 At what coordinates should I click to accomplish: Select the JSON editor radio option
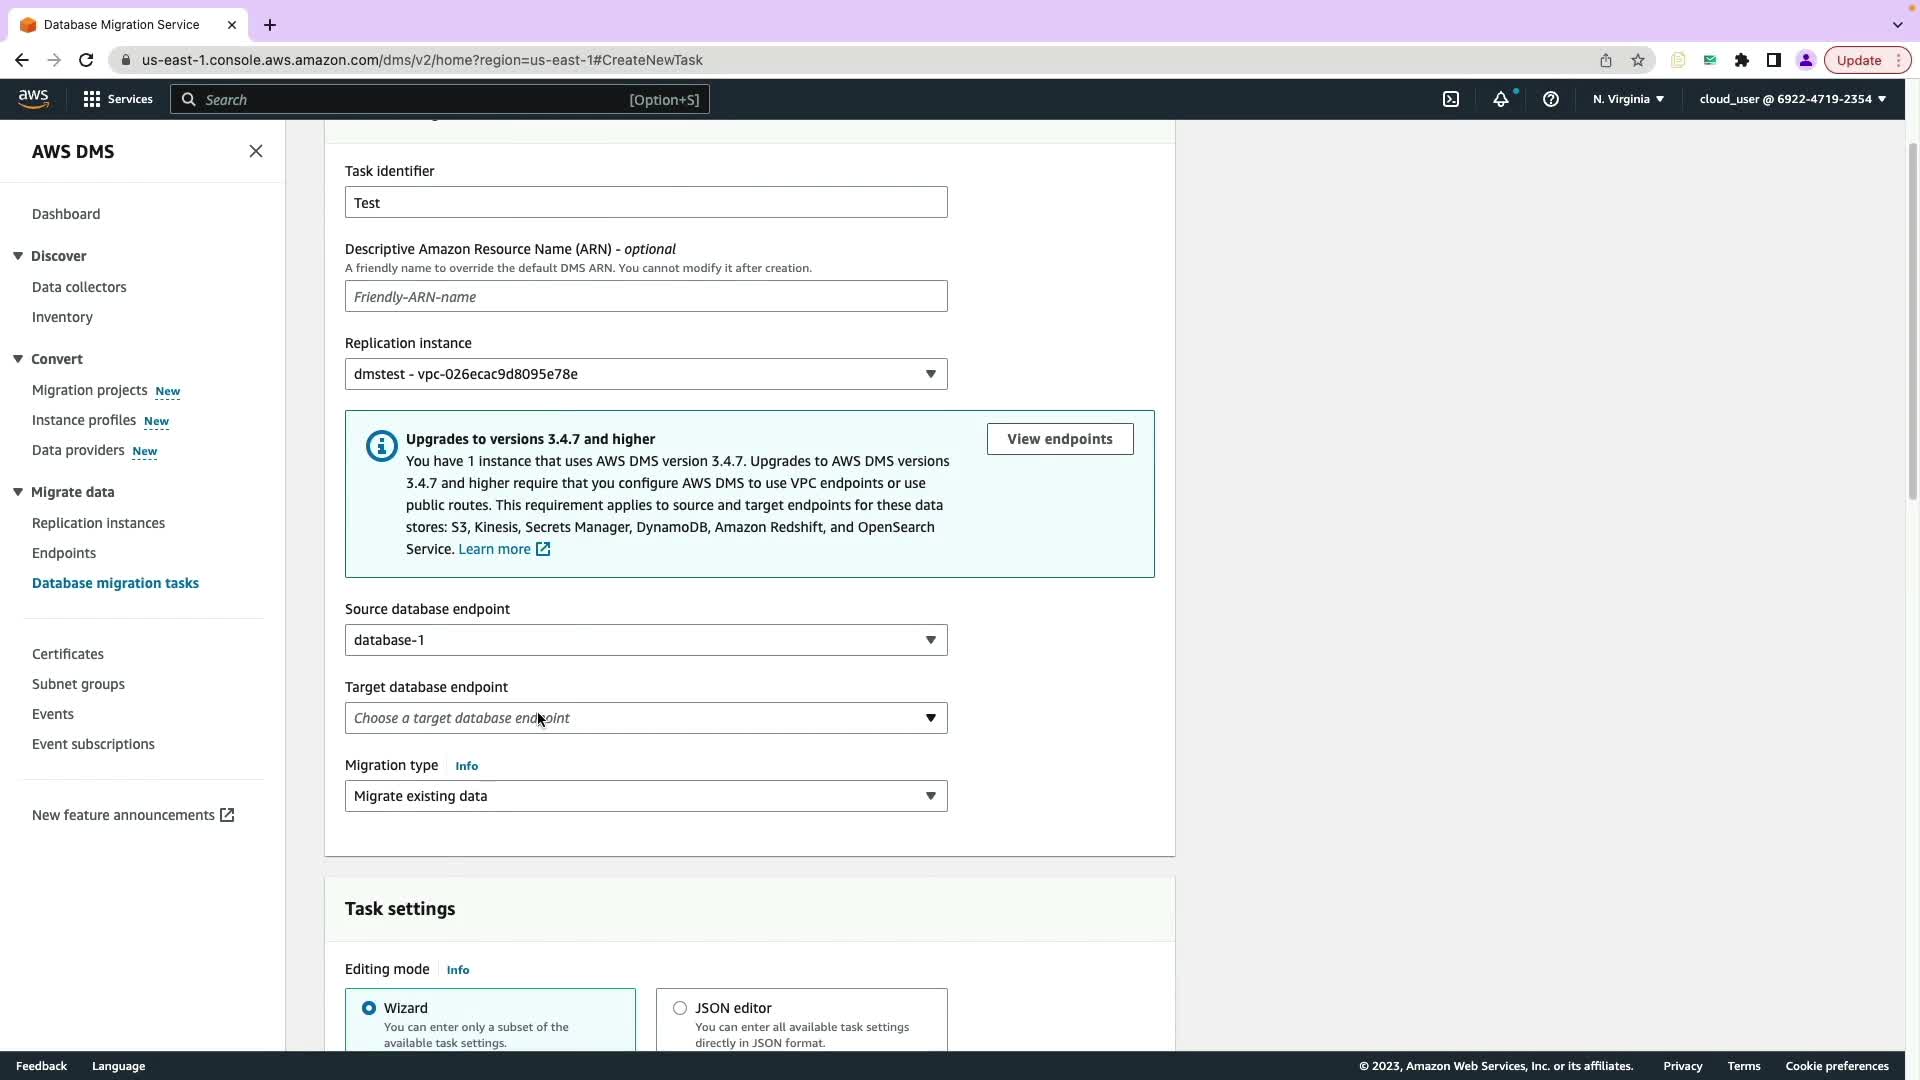pos(680,1008)
